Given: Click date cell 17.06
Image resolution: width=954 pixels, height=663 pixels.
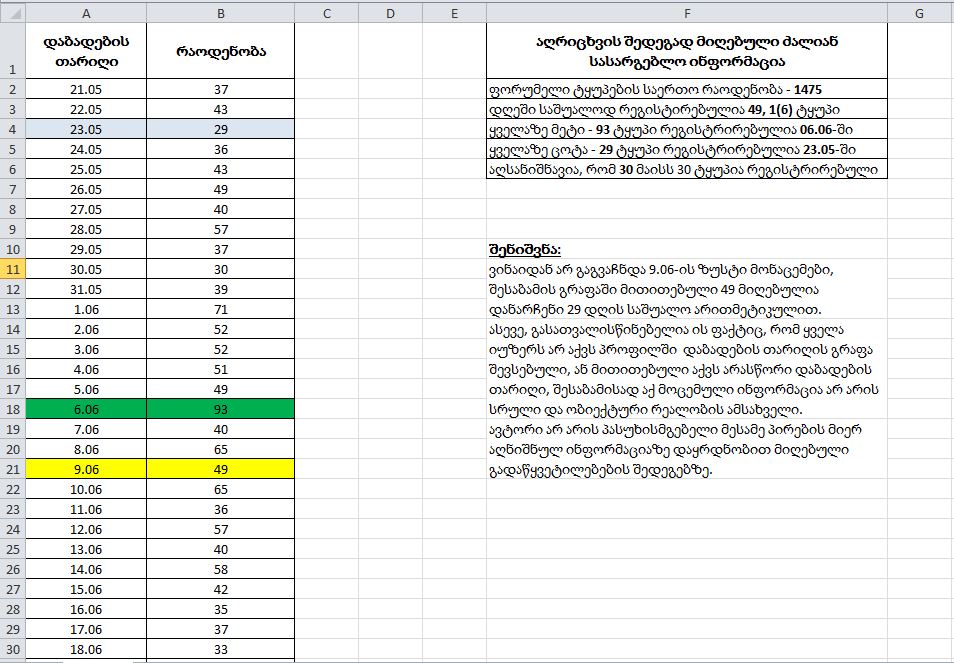Looking at the screenshot, I should click(86, 629).
